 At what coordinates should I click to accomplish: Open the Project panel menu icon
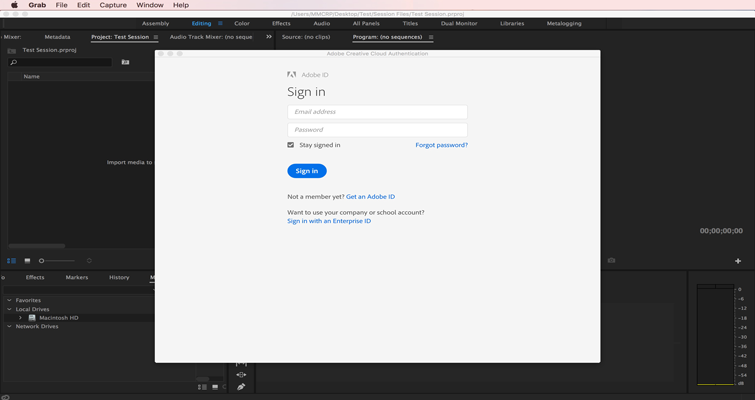point(156,37)
